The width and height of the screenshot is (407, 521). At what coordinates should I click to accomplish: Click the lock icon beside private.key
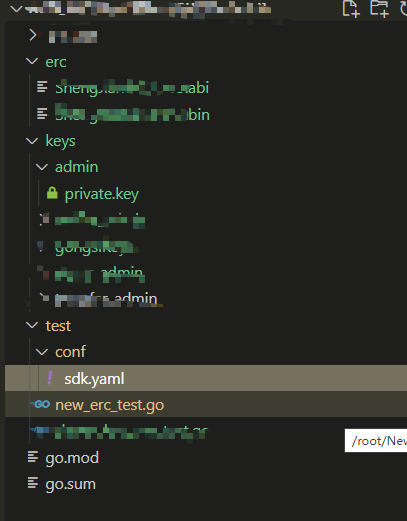(52, 193)
